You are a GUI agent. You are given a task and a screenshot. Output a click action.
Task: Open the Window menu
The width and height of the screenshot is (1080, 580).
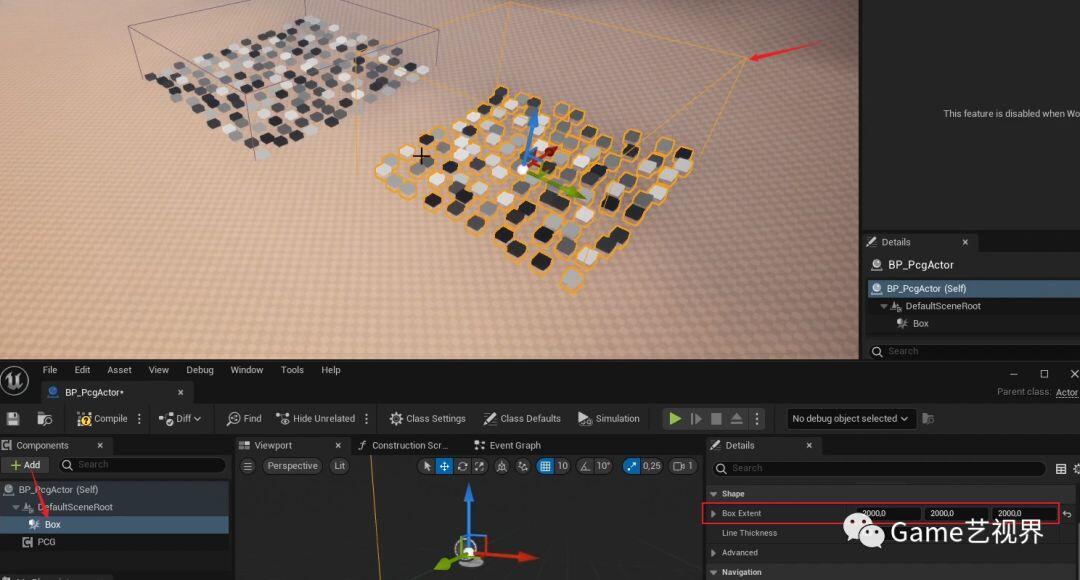247,370
